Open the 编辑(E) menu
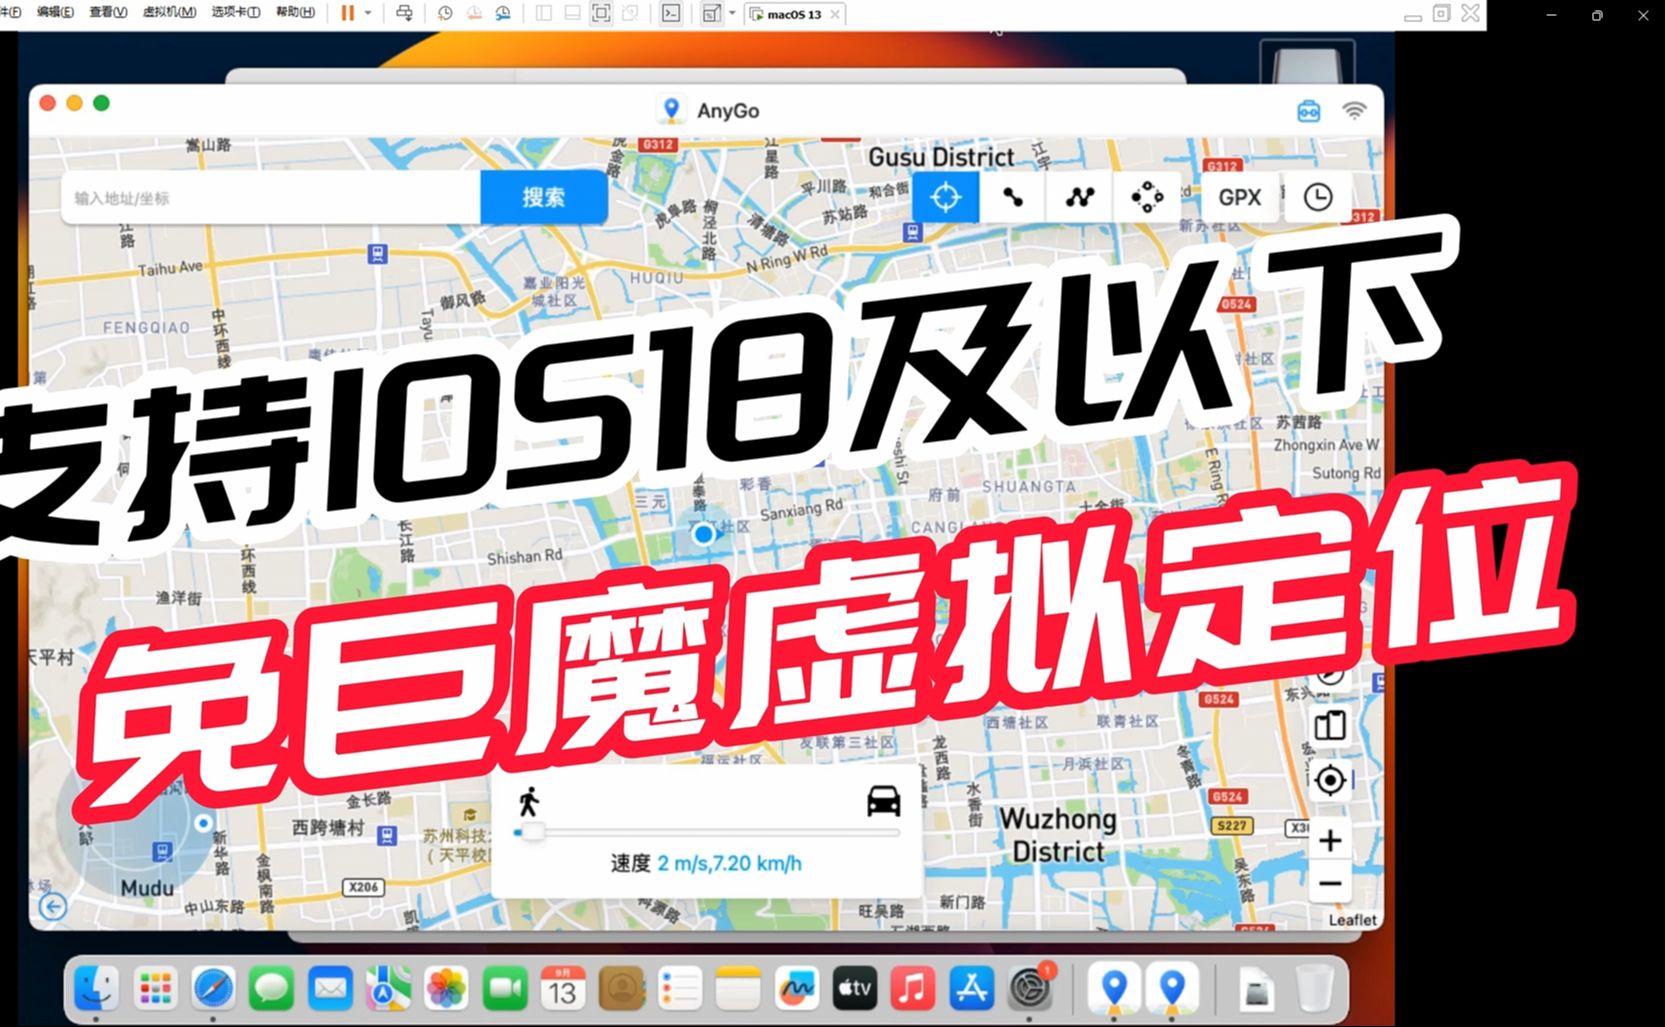The height and width of the screenshot is (1027, 1665). click(x=54, y=12)
